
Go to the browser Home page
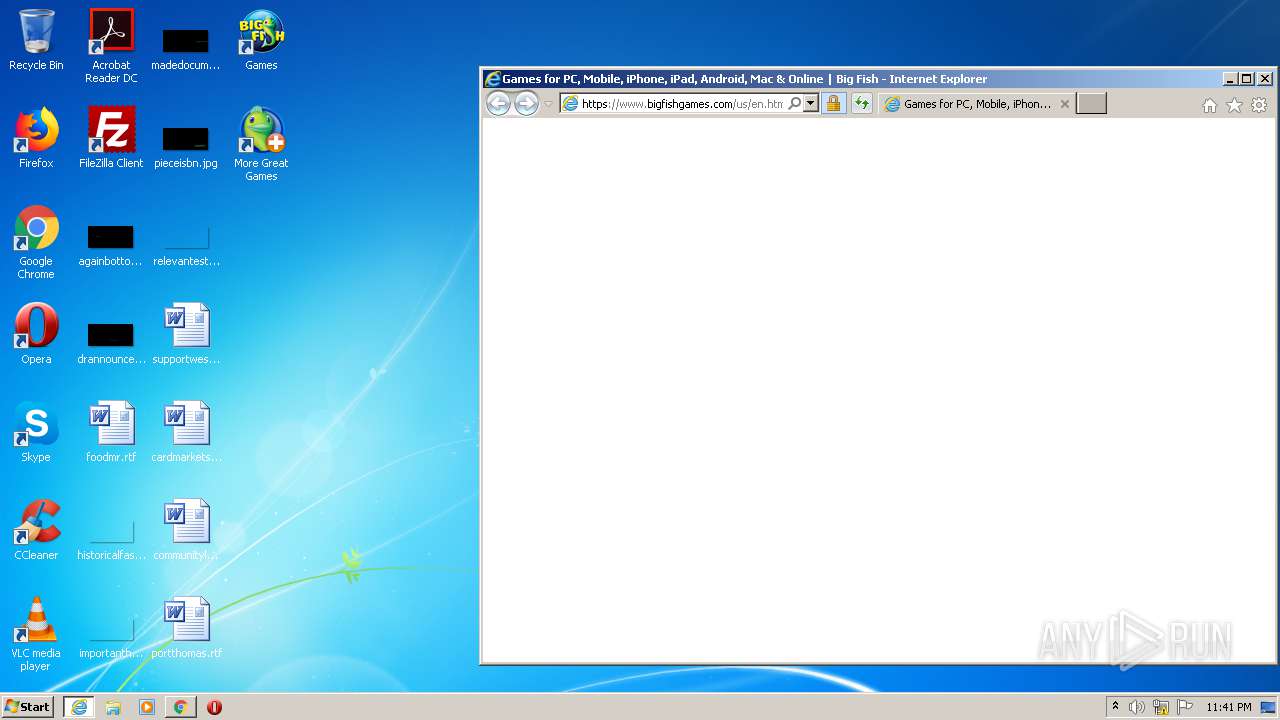pyautogui.click(x=1209, y=105)
